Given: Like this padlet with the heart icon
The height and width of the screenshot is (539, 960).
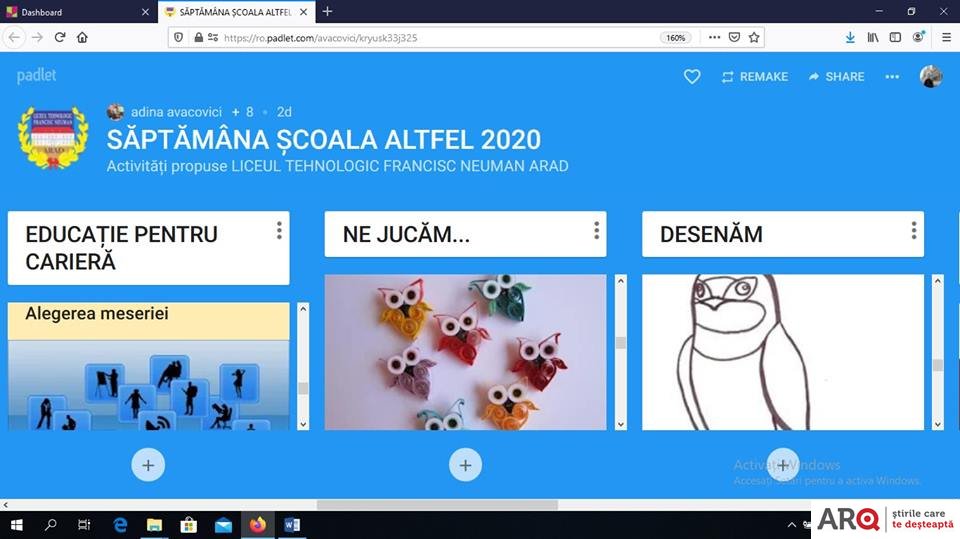Looking at the screenshot, I should (692, 77).
